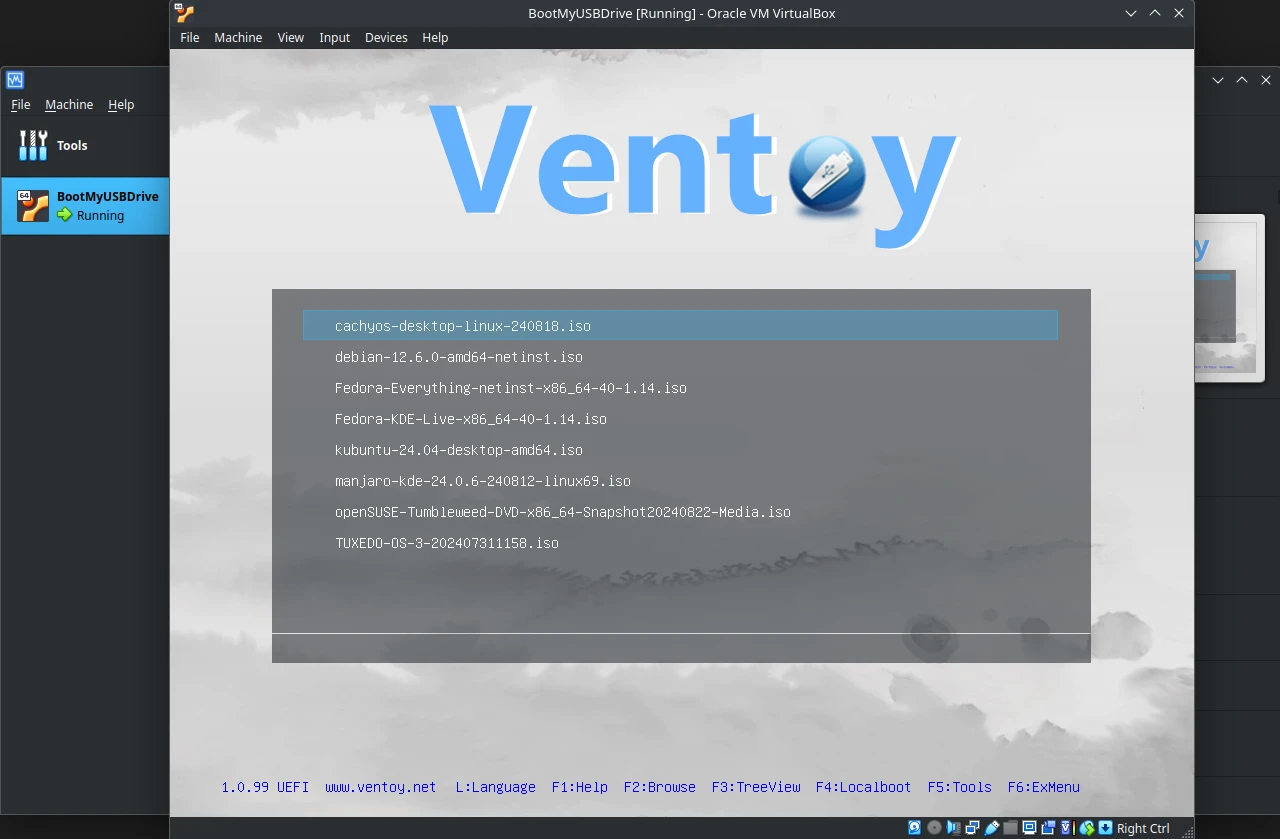Select TUXEDO-OS-3-202407311158.iso entry
1280x839 pixels.
[x=447, y=543]
